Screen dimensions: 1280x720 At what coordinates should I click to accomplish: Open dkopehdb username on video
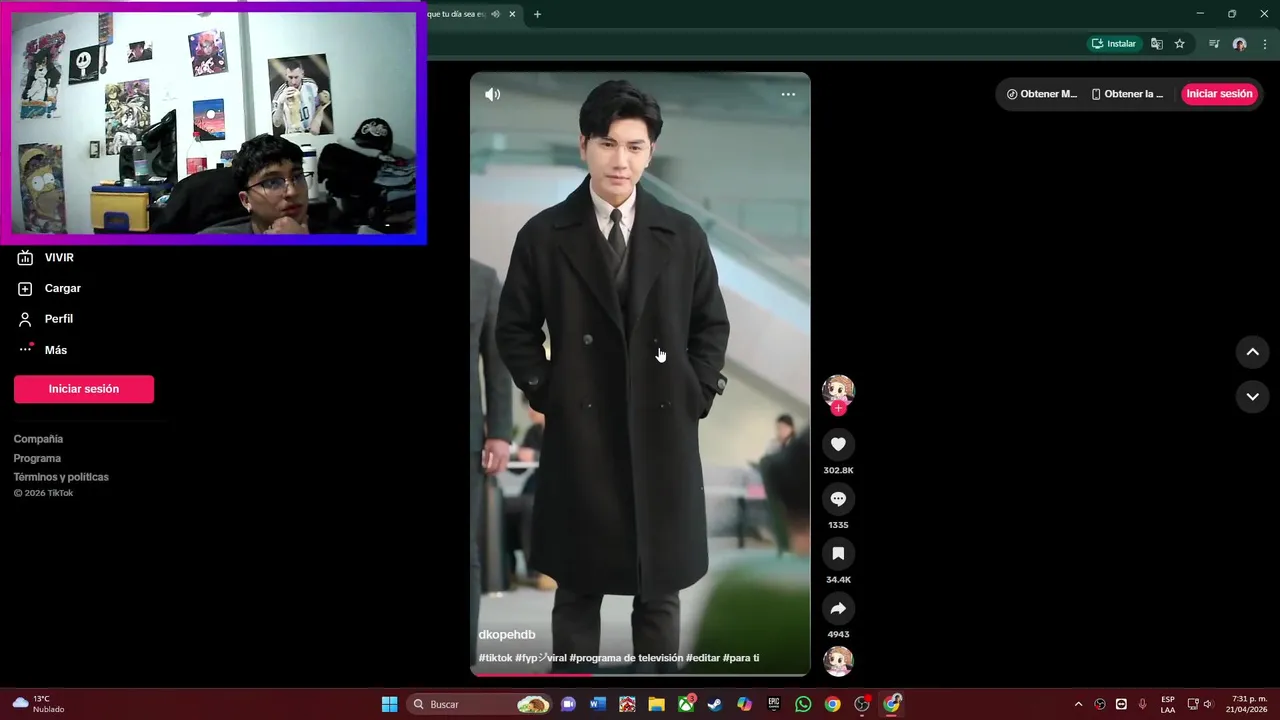507,635
